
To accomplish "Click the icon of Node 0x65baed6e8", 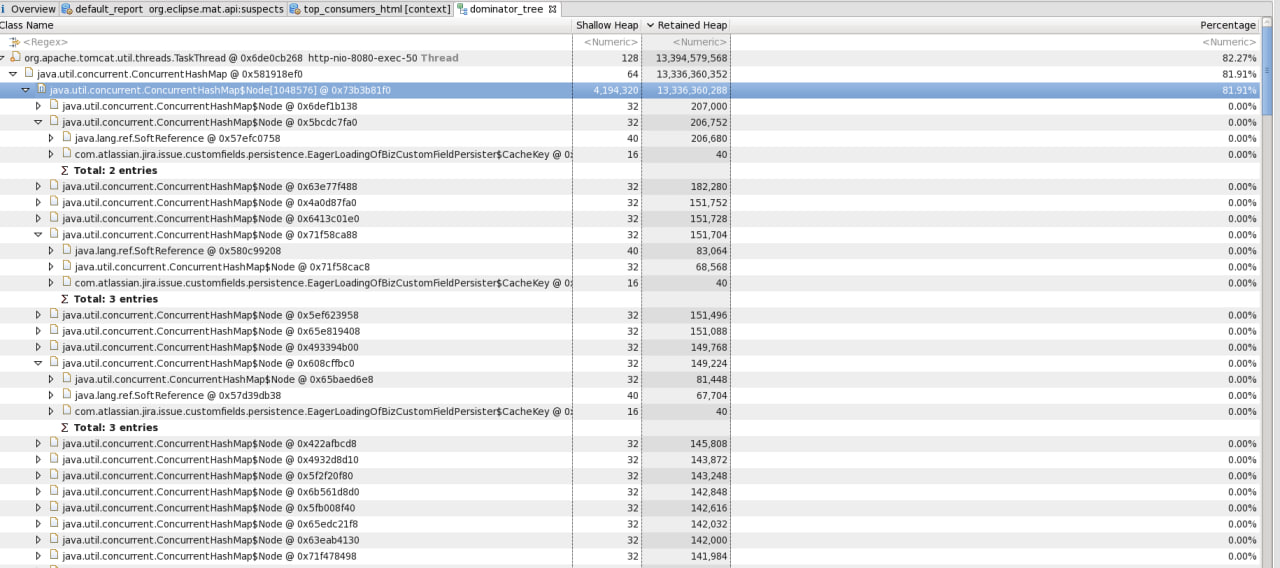I will 67,379.
